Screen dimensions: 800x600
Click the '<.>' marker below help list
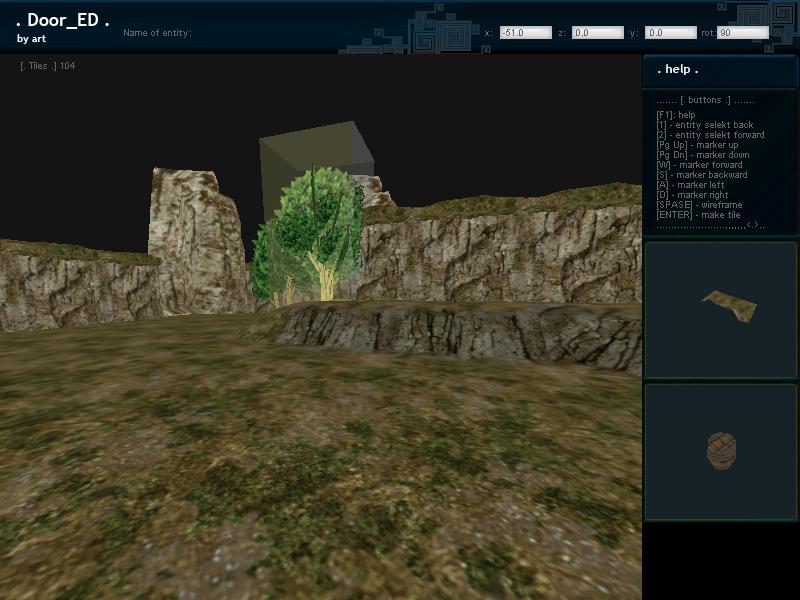click(754, 225)
